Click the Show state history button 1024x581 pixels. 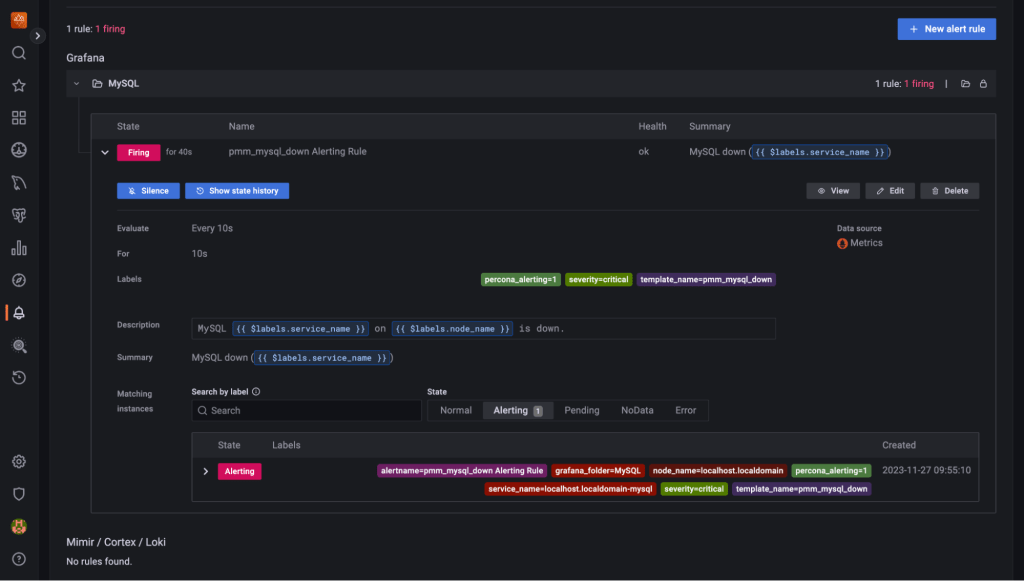click(237, 190)
